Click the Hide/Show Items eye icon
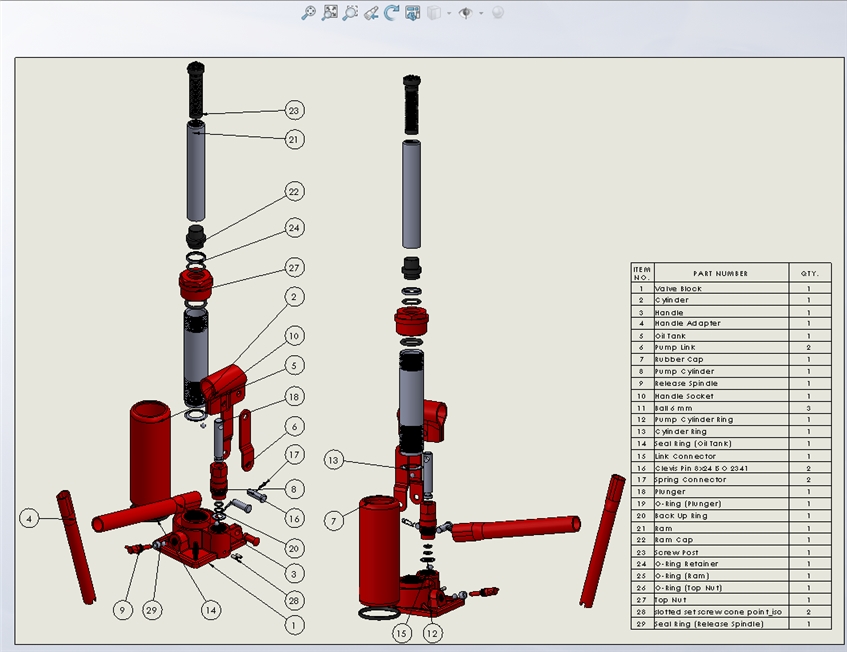 pyautogui.click(x=466, y=12)
